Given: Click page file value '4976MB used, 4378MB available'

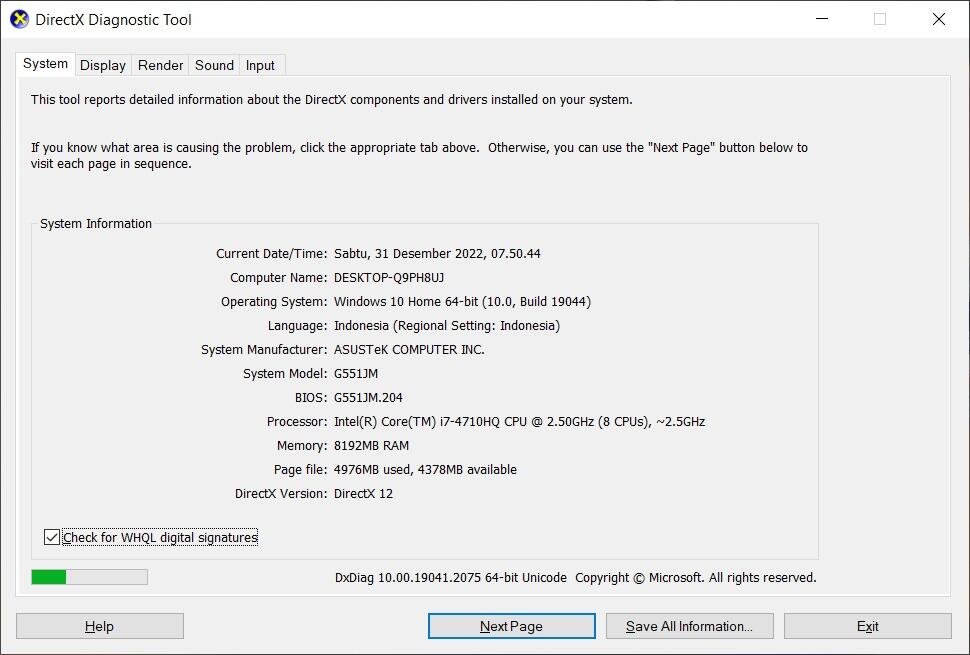Looking at the screenshot, I should coord(425,470).
